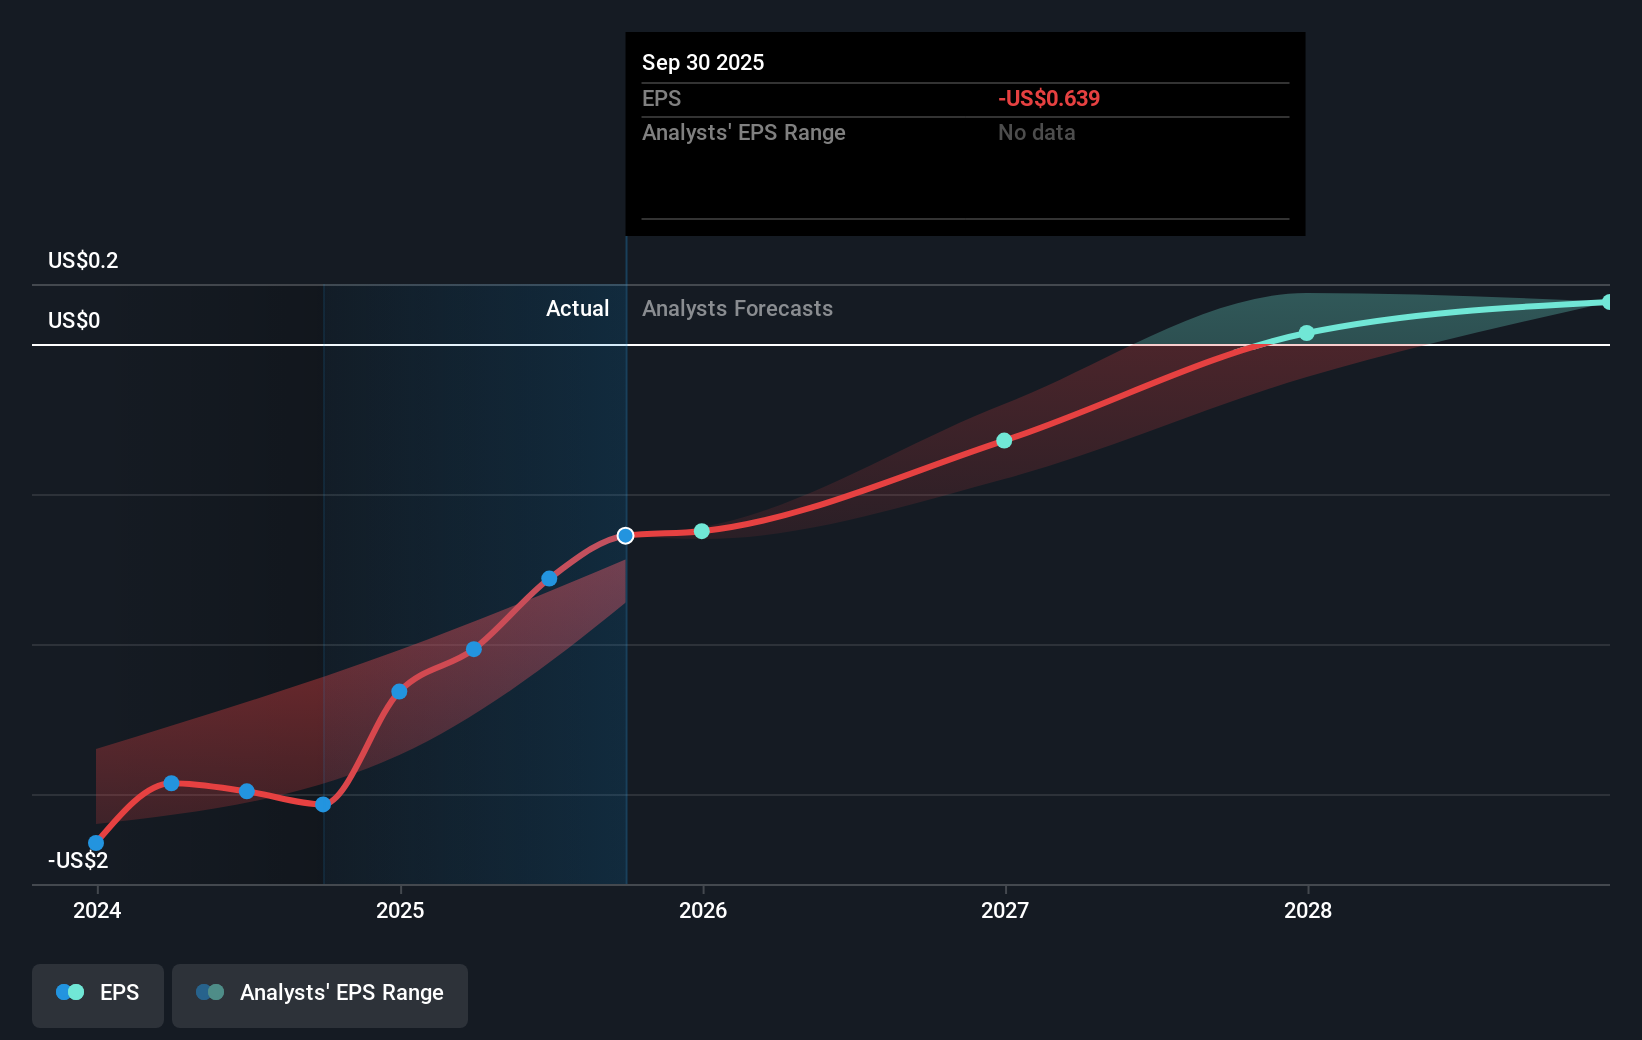Click the second-quarter 2024 EPS data point

coord(171,783)
